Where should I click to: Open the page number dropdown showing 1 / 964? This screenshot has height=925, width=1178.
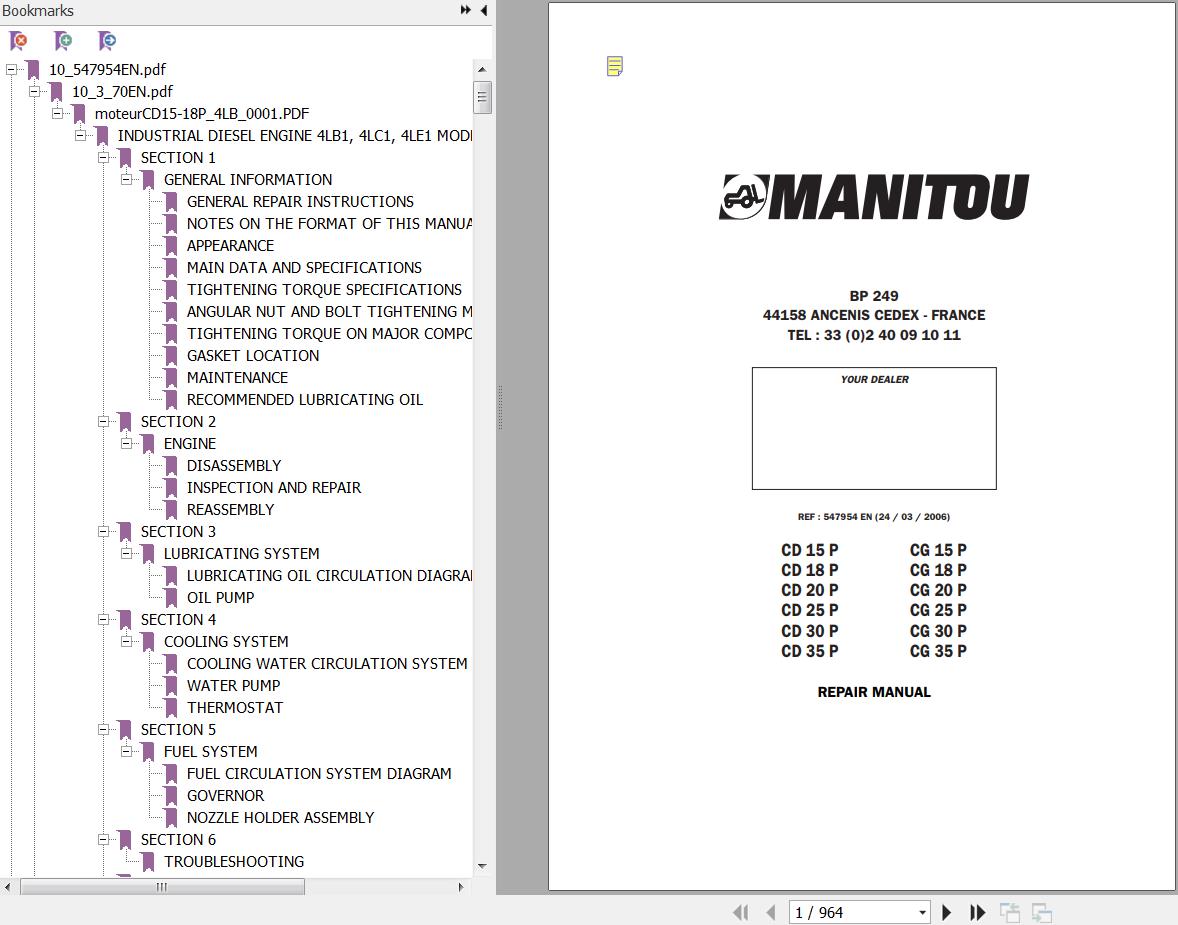coord(922,912)
